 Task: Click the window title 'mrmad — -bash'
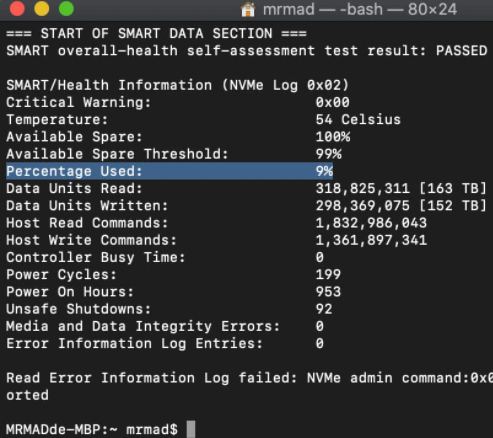[323, 9]
